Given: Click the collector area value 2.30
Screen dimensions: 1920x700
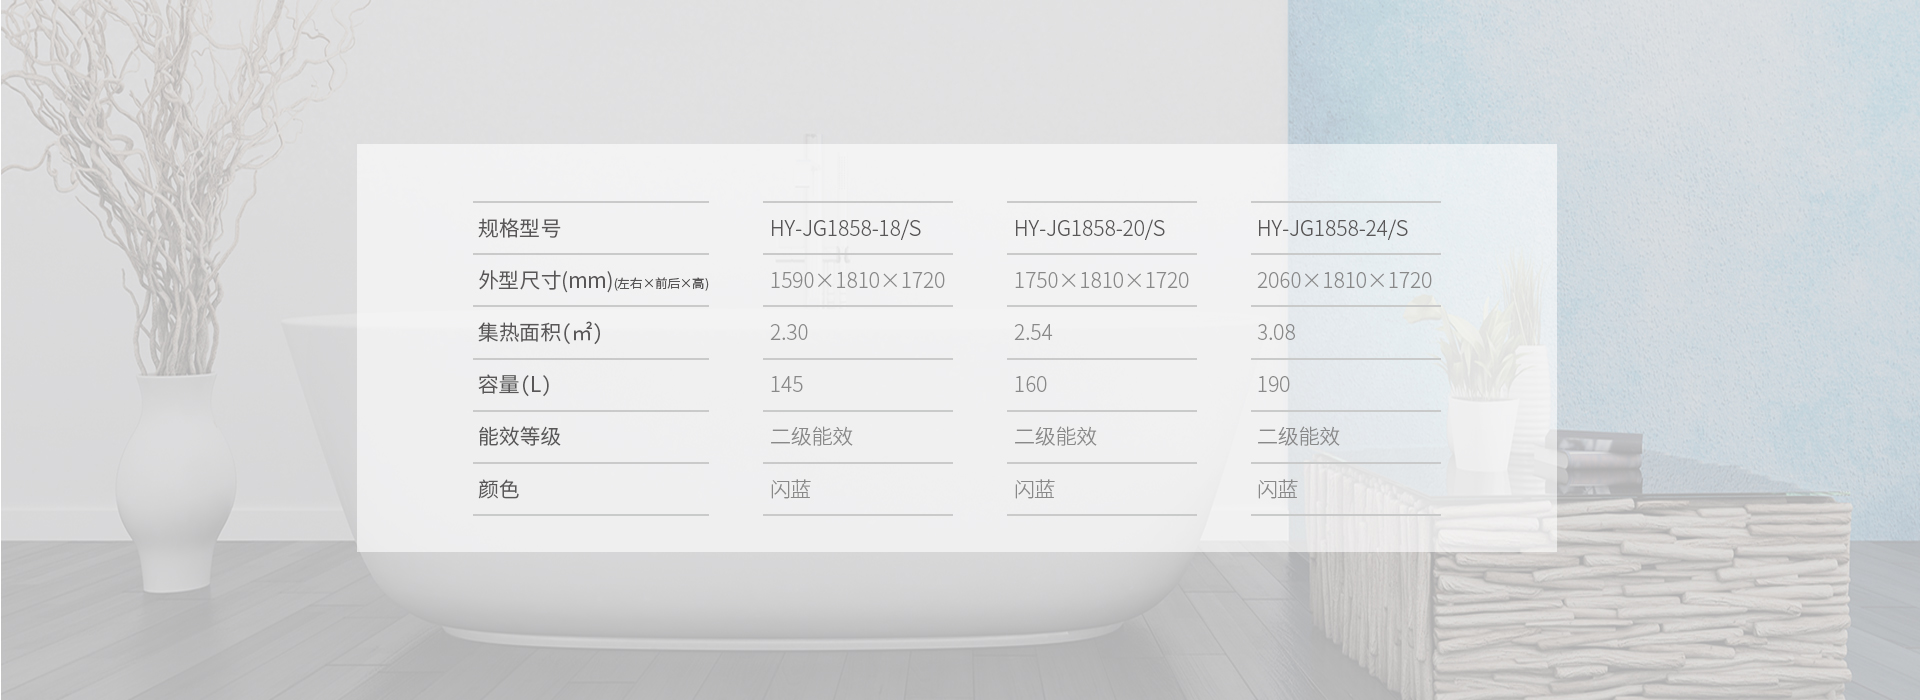Looking at the screenshot, I should [x=789, y=332].
